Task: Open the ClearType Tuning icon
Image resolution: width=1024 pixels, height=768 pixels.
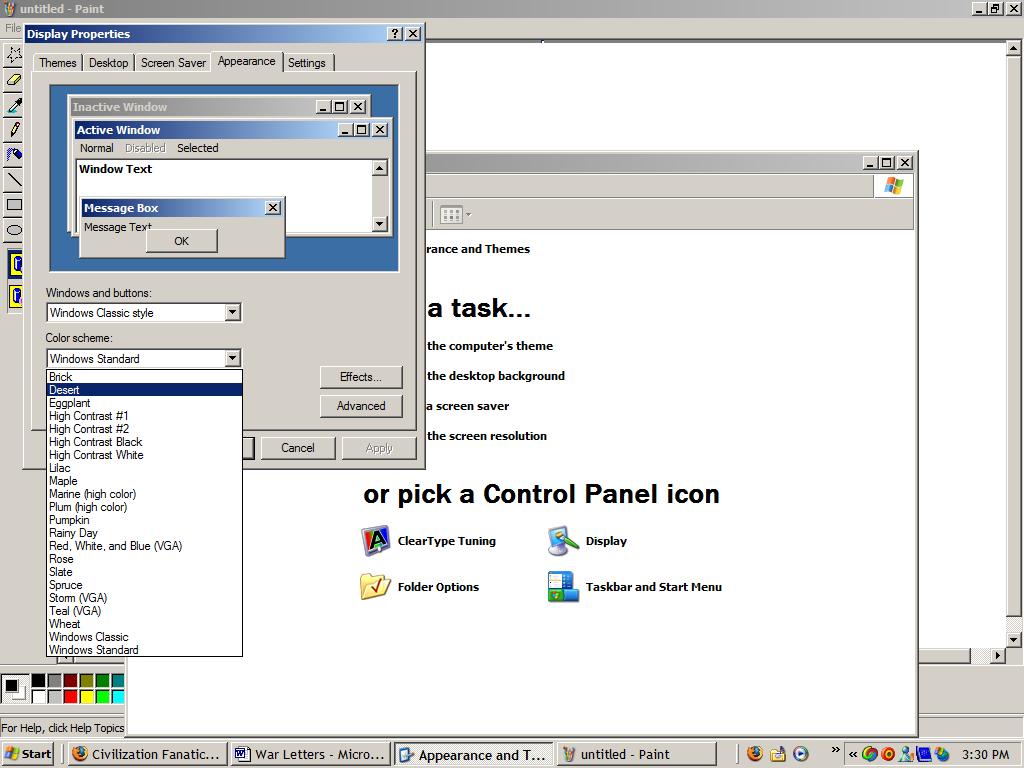Action: pos(376,541)
